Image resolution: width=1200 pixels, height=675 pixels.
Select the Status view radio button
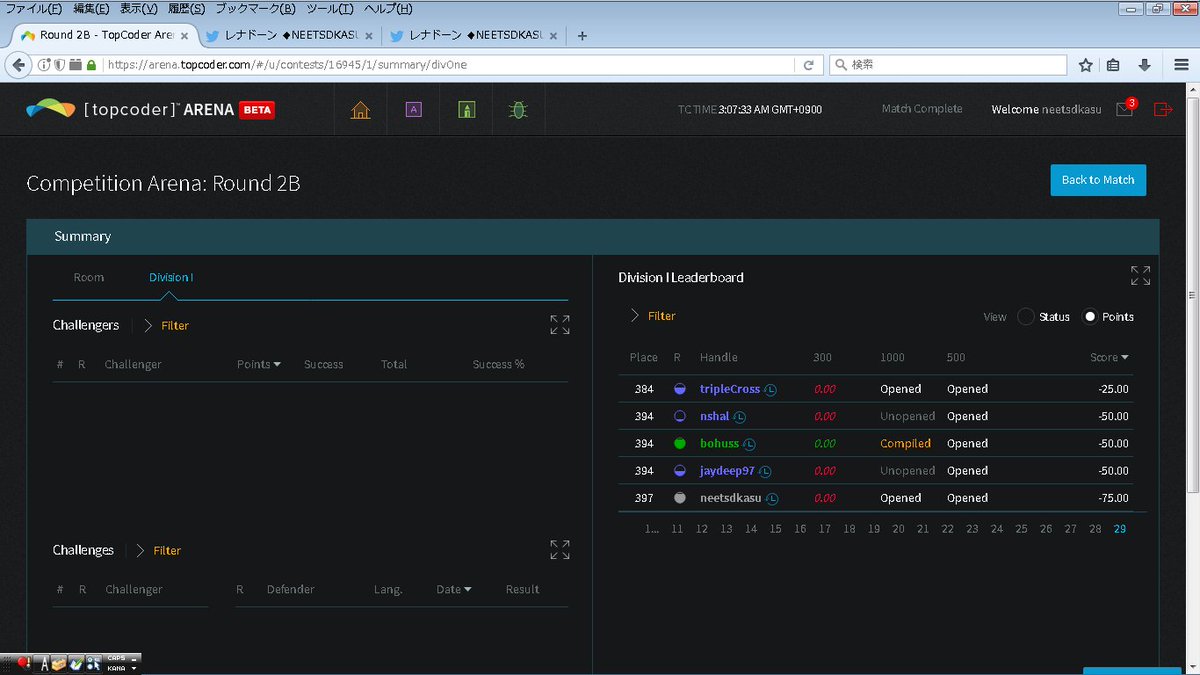[1026, 316]
